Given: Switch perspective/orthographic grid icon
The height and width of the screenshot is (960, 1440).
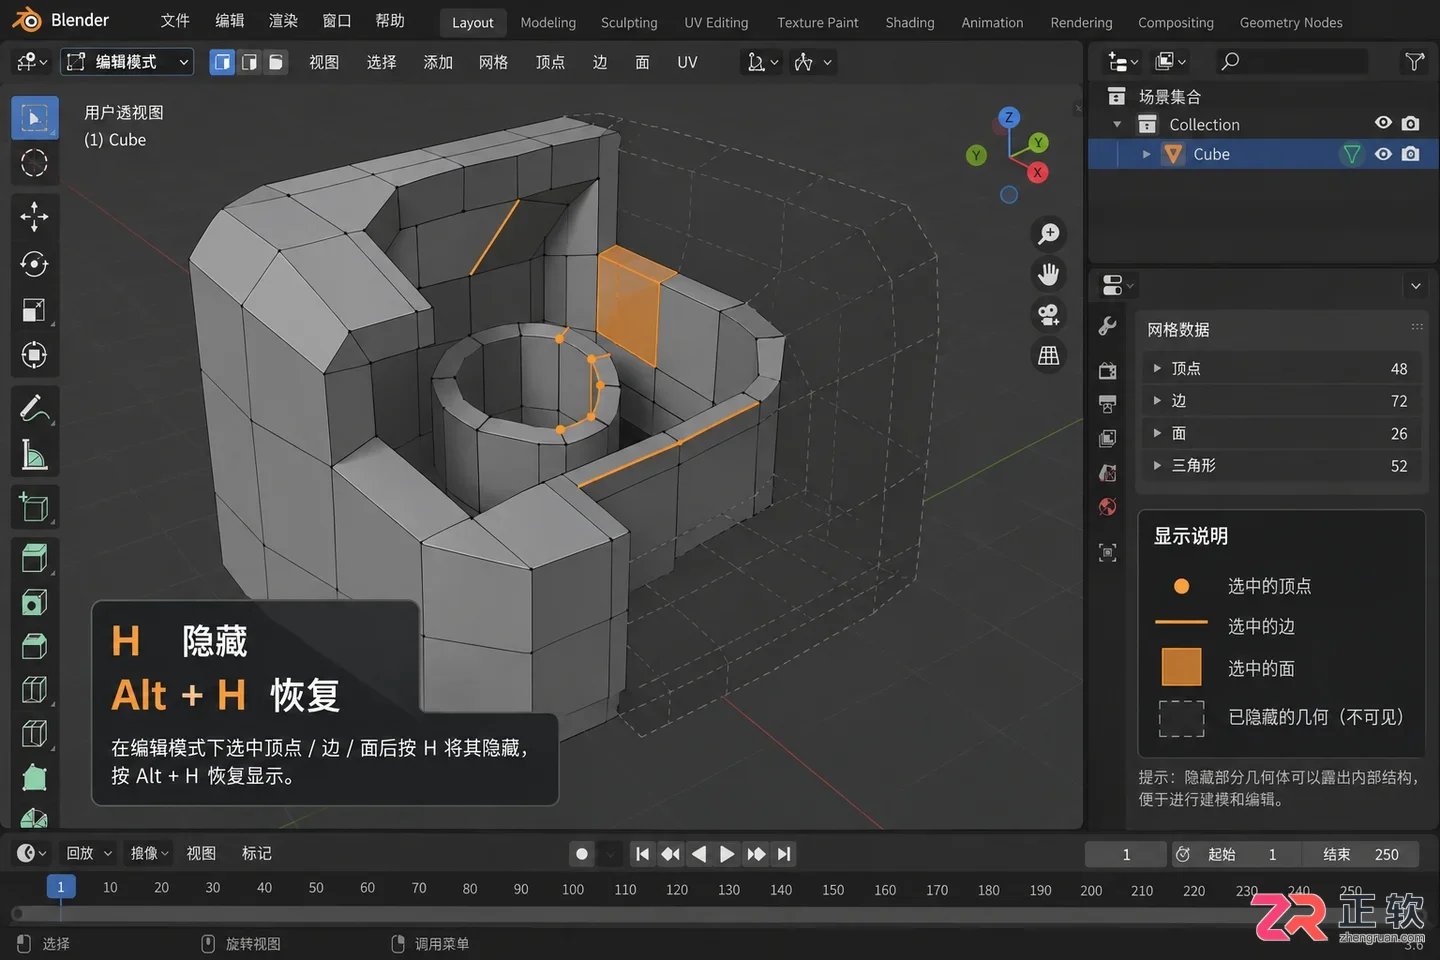Looking at the screenshot, I should point(1049,355).
